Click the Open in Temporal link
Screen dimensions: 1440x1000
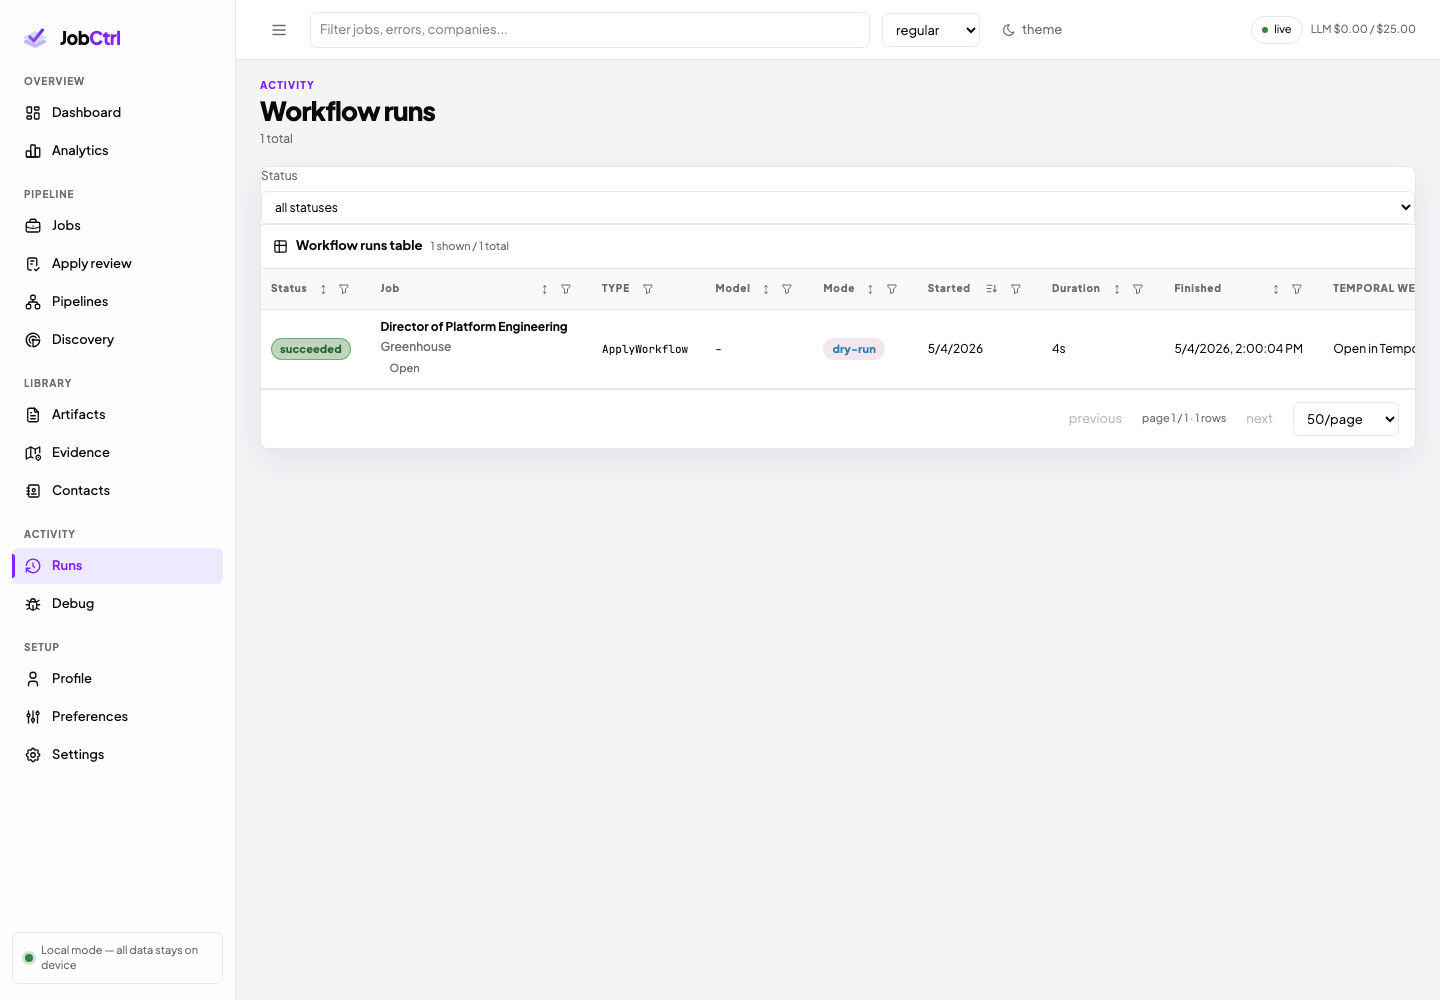click(1374, 349)
